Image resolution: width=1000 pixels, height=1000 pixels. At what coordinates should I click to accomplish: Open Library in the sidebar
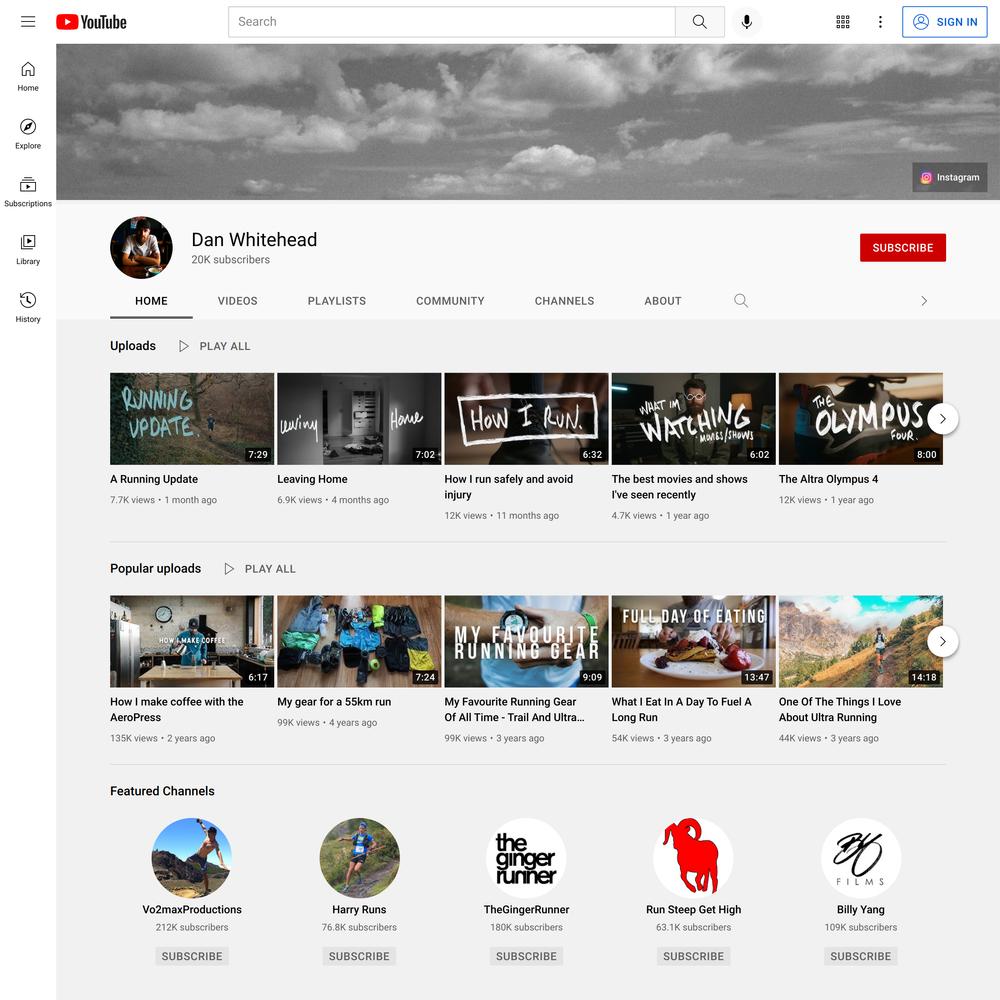point(28,250)
